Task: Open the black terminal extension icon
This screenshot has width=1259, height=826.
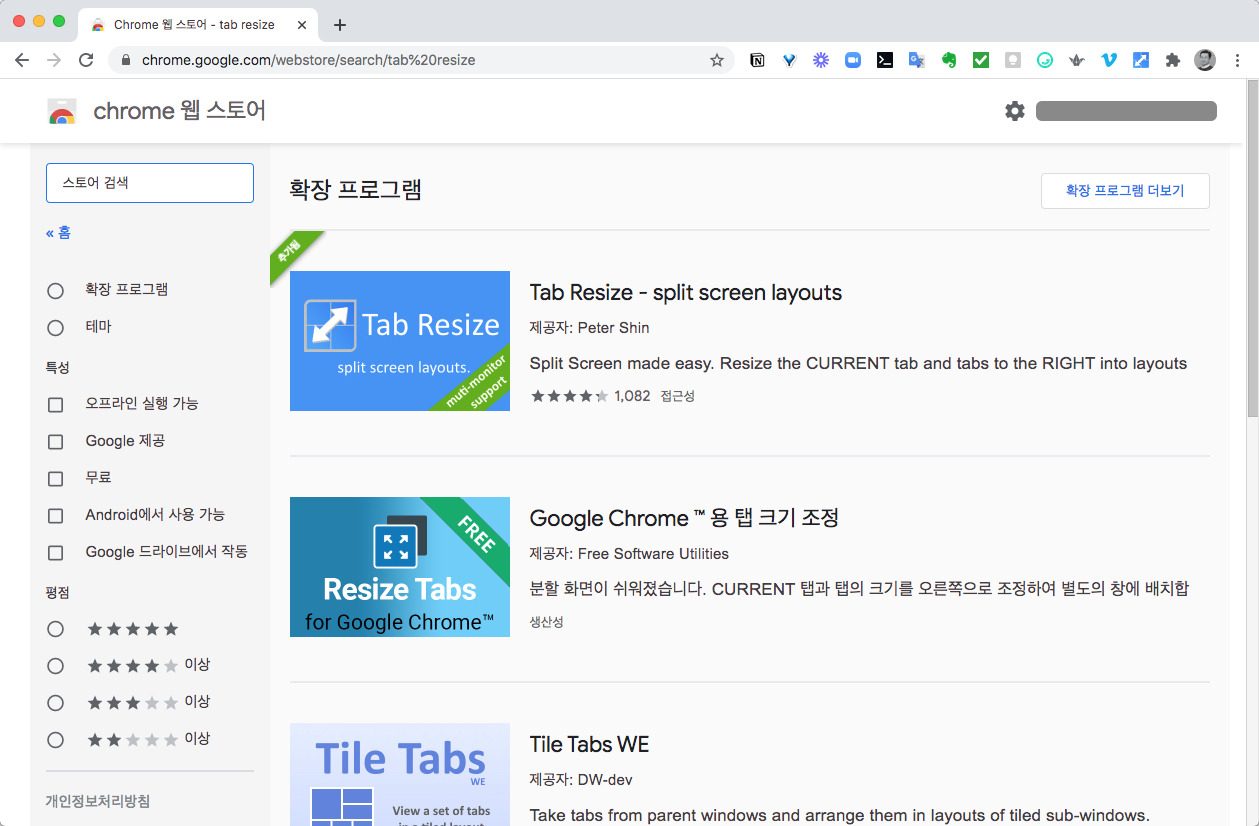Action: coord(885,60)
